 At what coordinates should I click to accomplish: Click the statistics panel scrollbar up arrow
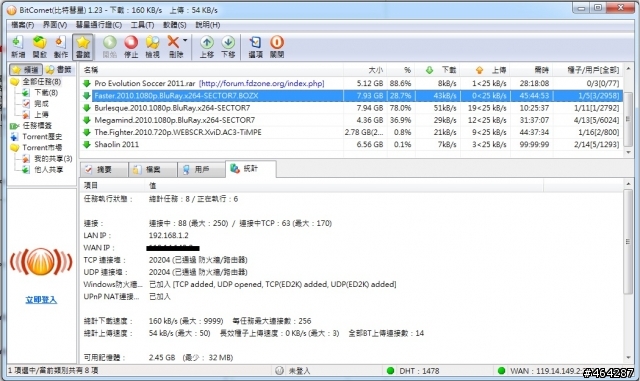coord(629,184)
